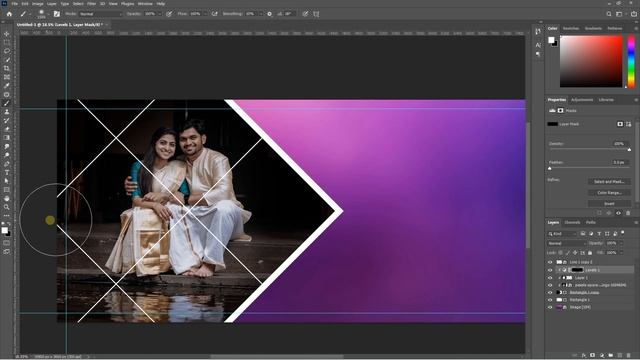Click the Levels 1 layer mask thumbnail

click(x=577, y=270)
